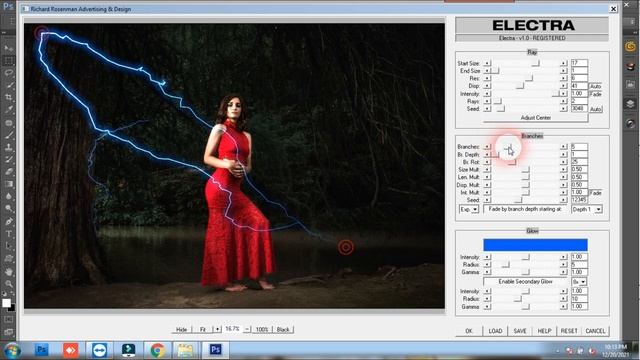
Task: Select the Type tool
Action: 9,234
